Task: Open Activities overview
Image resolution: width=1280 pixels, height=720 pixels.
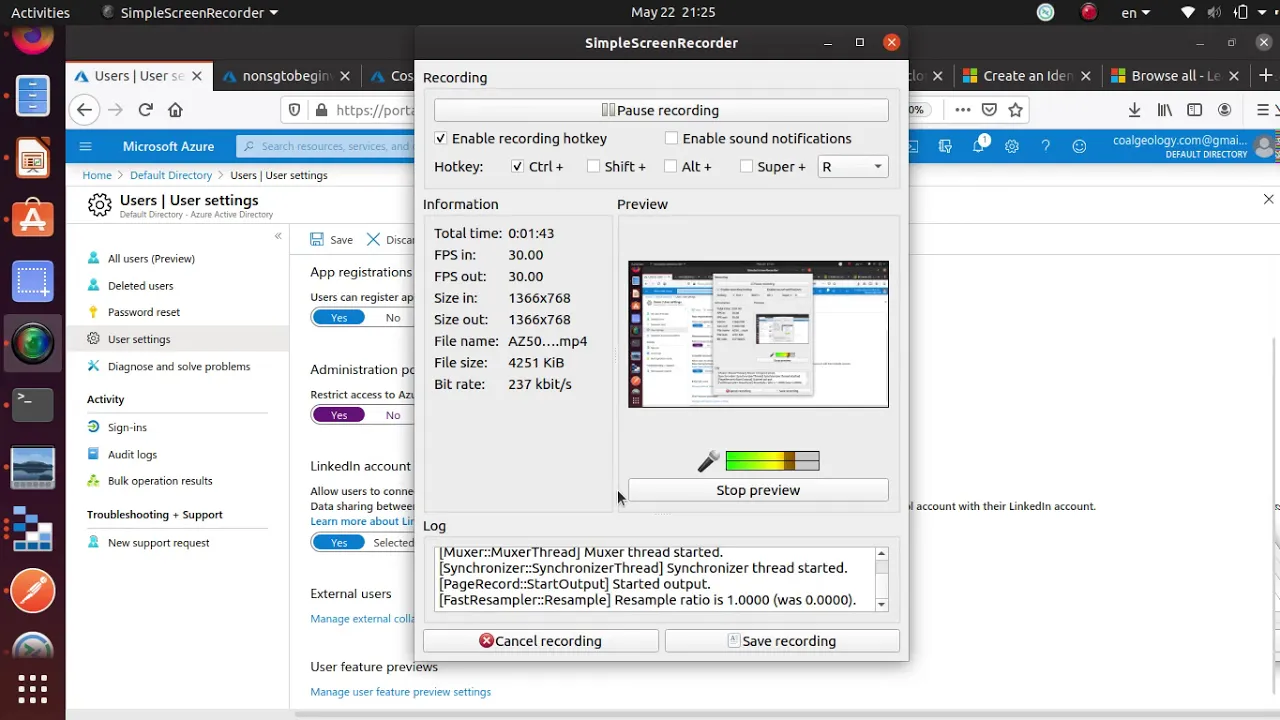Action: [40, 13]
